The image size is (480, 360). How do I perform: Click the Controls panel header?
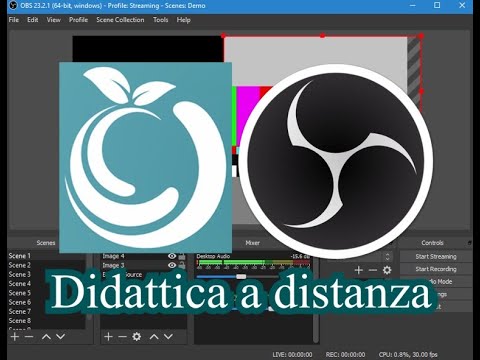432,243
